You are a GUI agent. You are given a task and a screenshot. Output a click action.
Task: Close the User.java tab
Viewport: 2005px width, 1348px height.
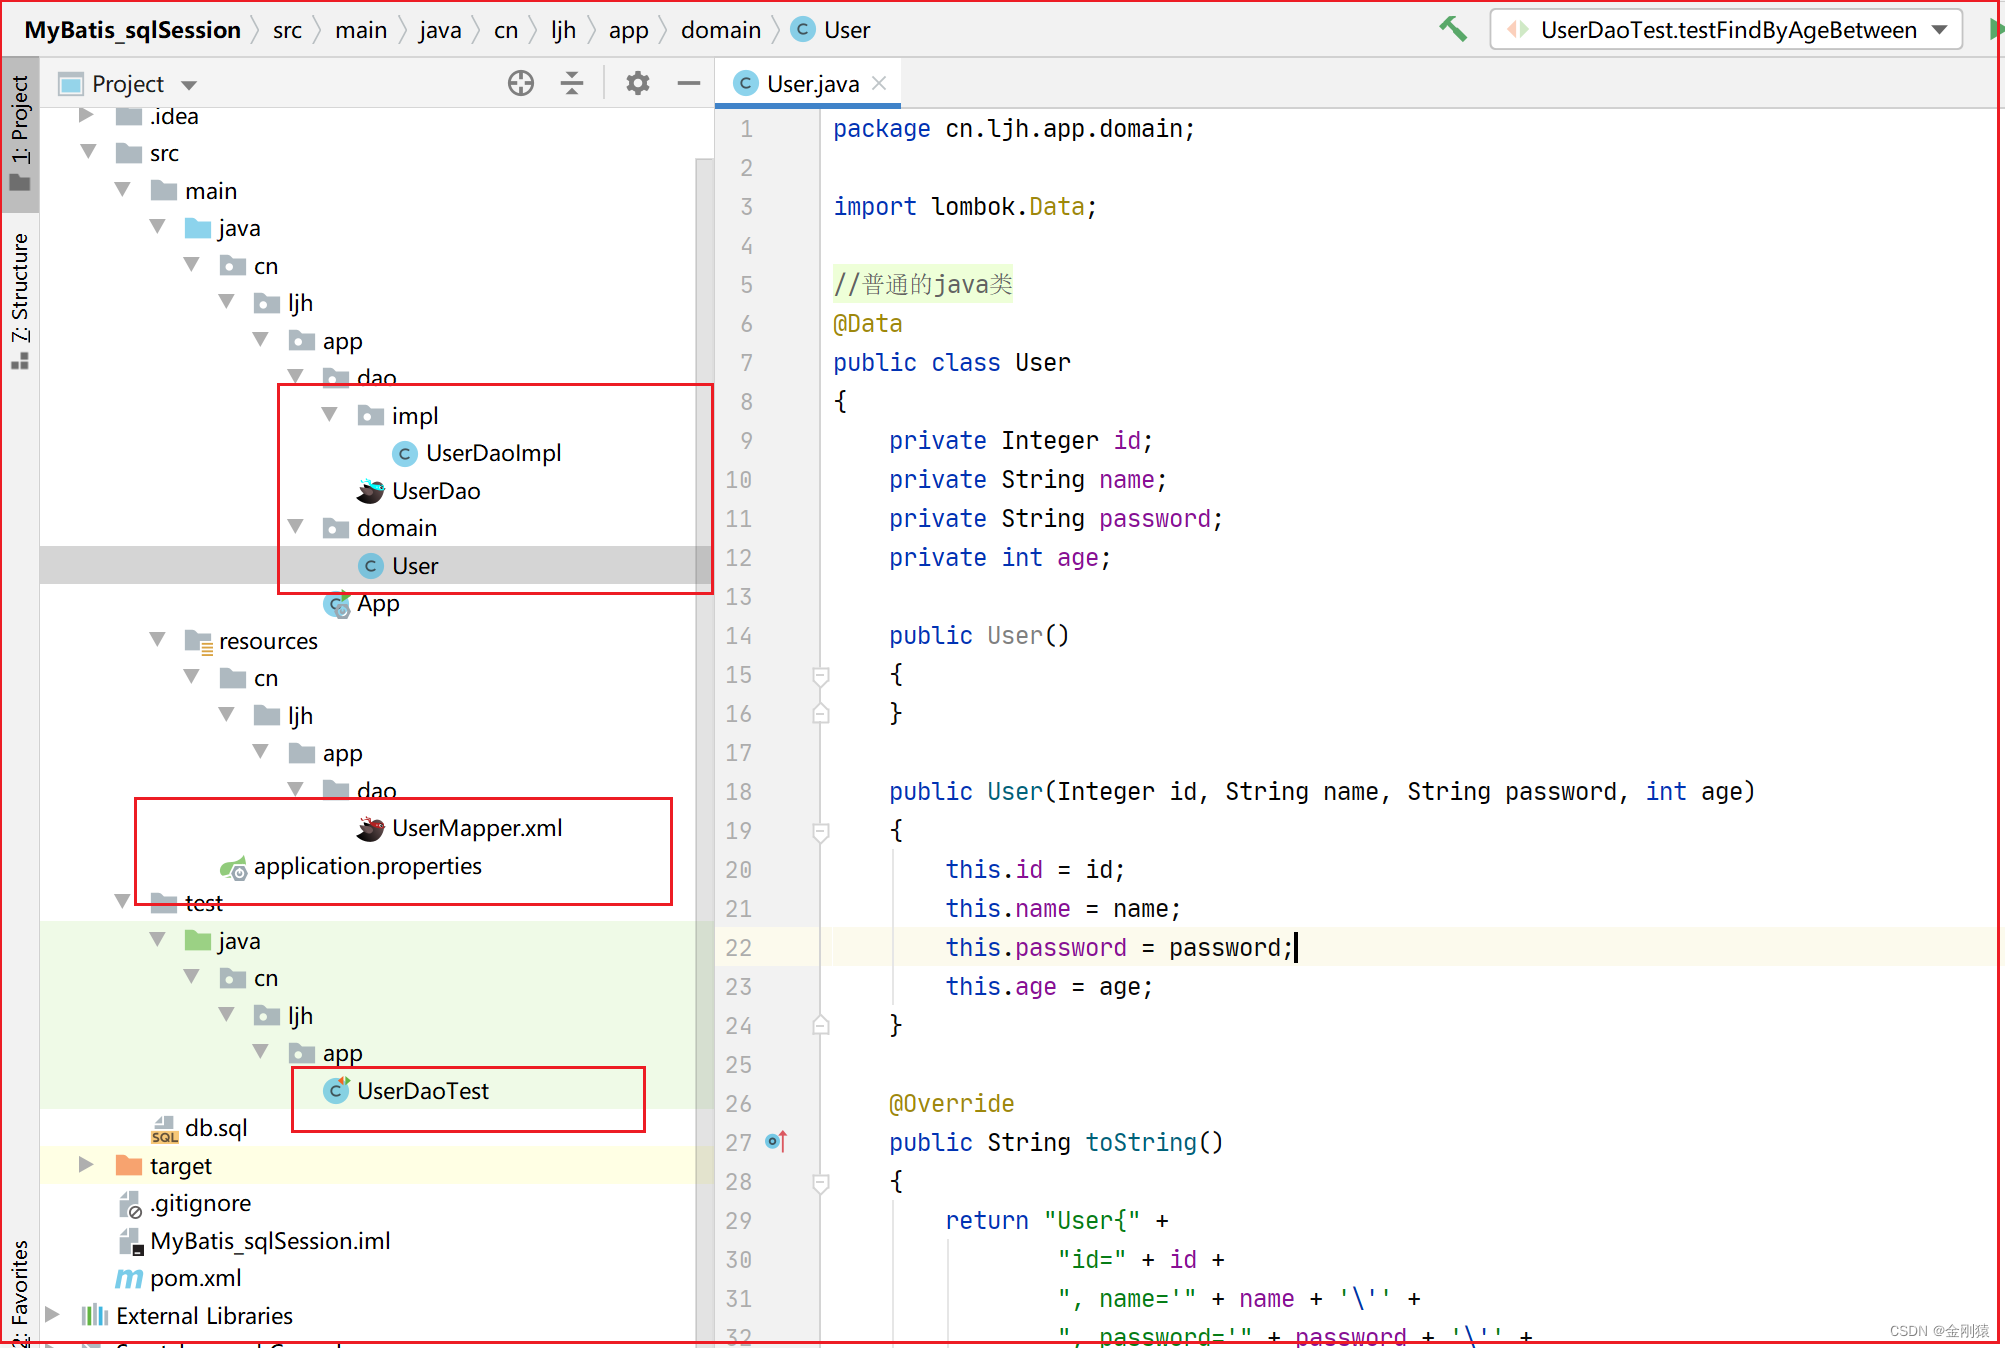(x=879, y=84)
